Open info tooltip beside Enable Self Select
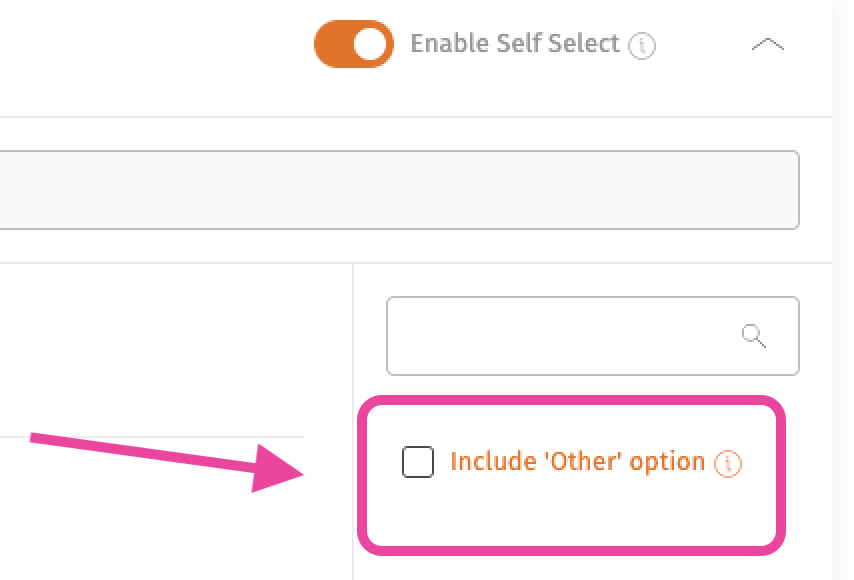The width and height of the screenshot is (854, 580). point(642,45)
